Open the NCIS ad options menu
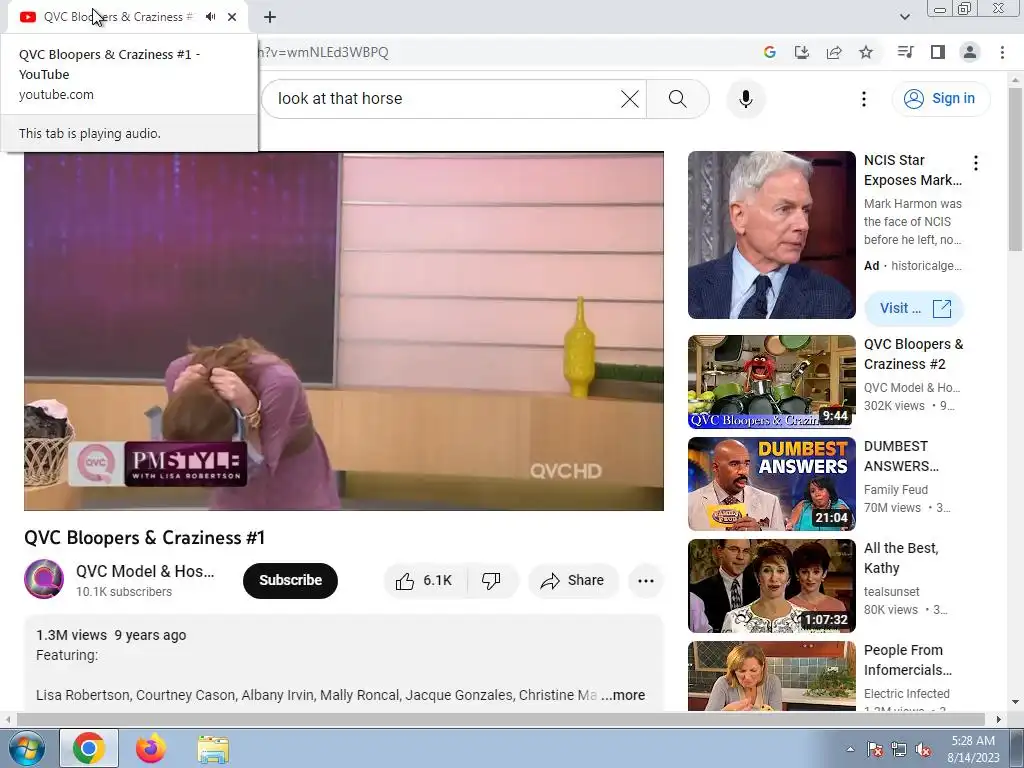Image resolution: width=1024 pixels, height=768 pixels. 976,163
